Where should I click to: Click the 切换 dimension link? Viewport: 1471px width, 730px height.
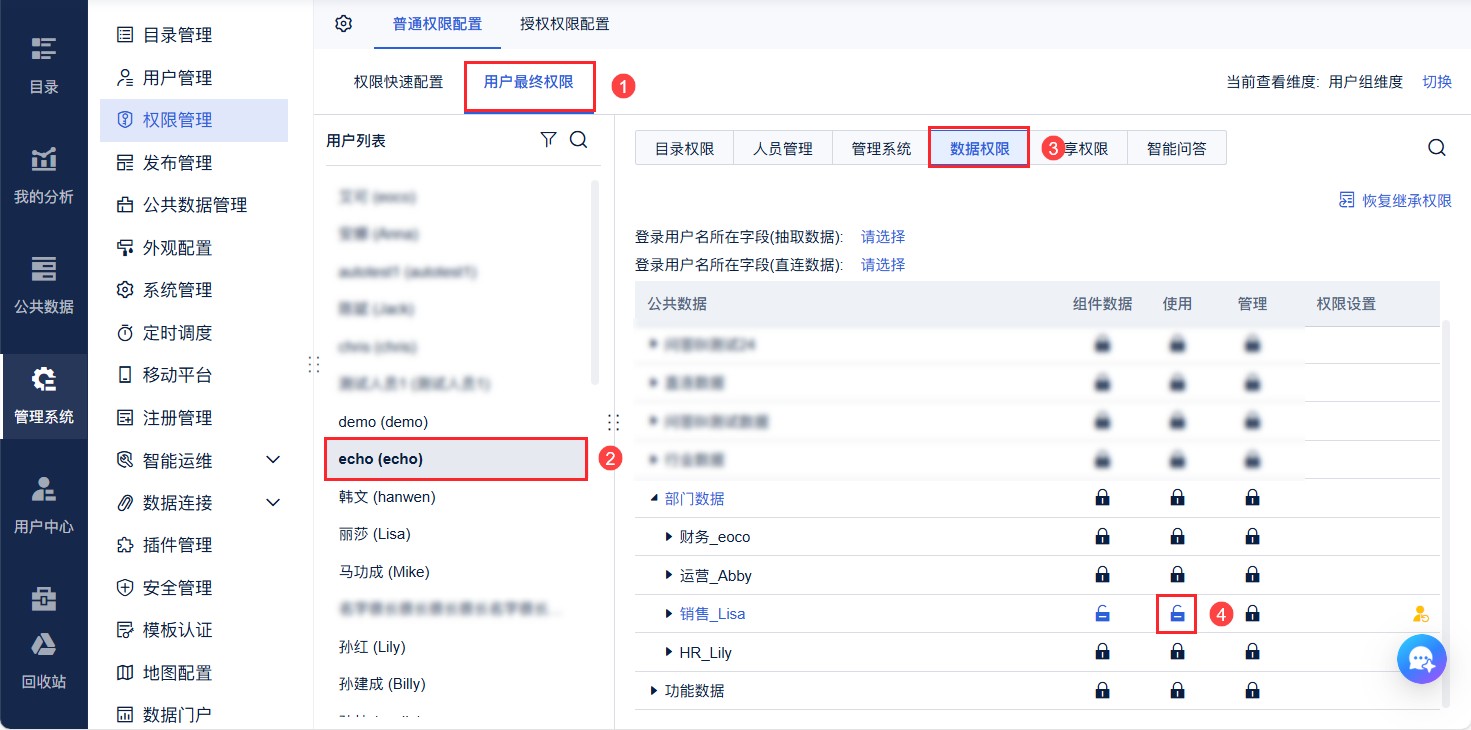pos(1437,82)
